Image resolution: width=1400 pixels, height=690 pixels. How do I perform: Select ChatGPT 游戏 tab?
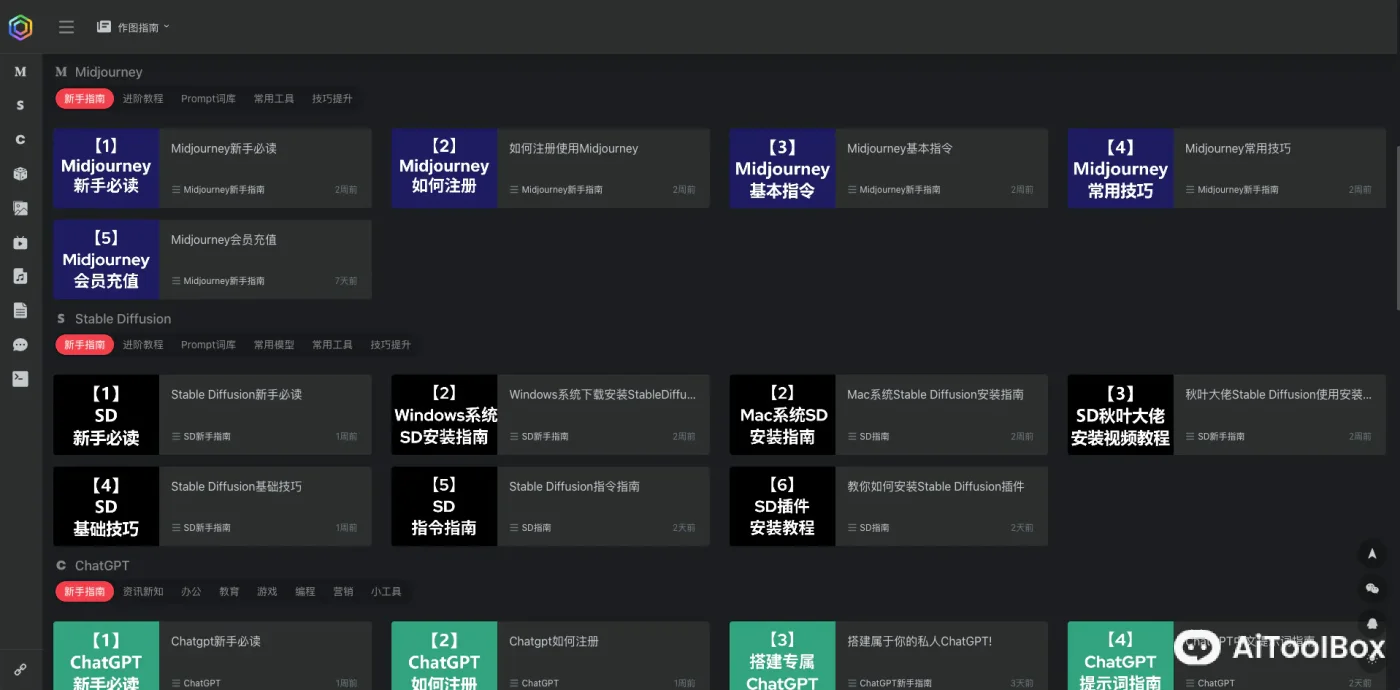click(267, 592)
